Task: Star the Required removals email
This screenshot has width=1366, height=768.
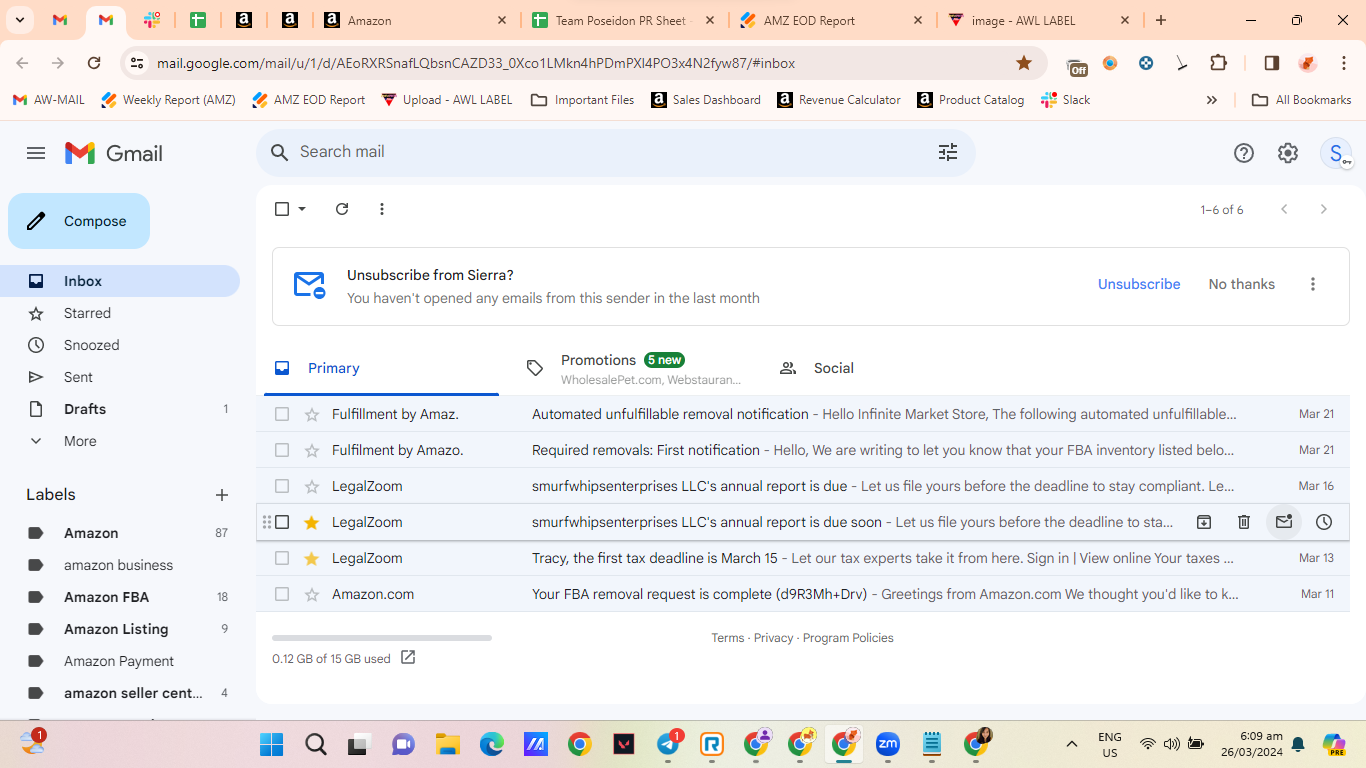Action: 311,450
